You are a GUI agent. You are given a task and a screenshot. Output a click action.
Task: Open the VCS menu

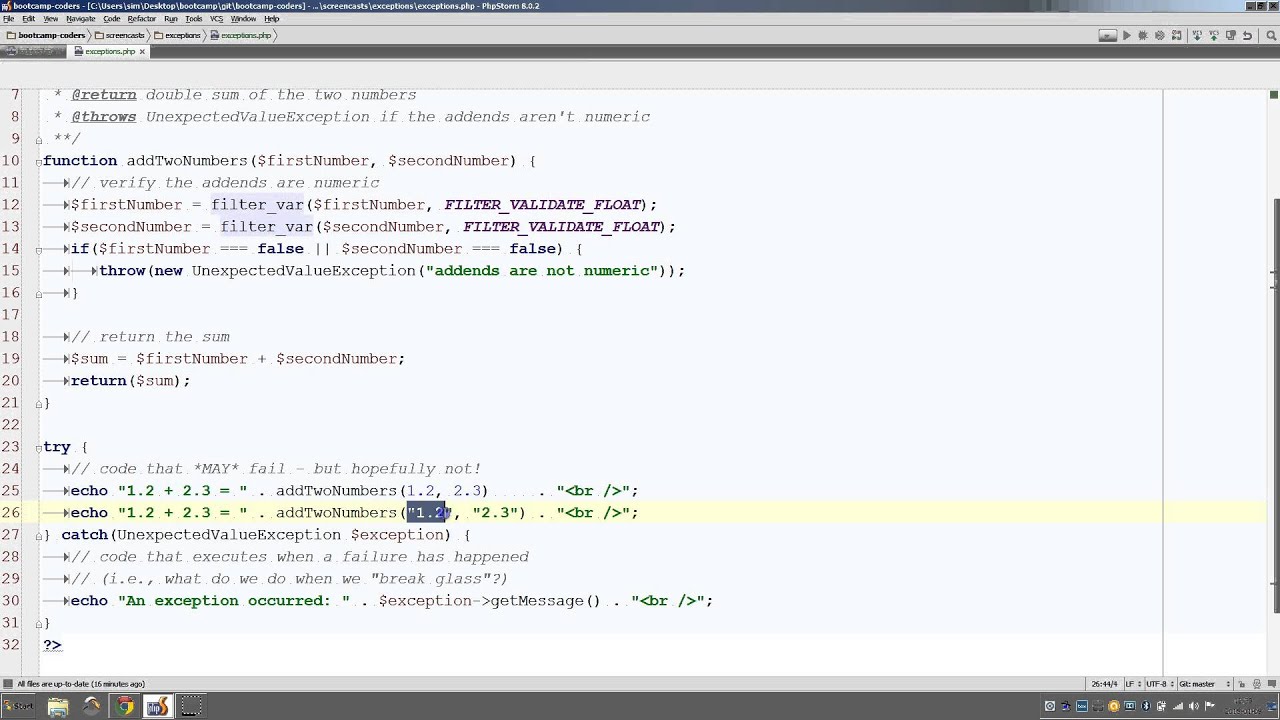click(x=216, y=19)
